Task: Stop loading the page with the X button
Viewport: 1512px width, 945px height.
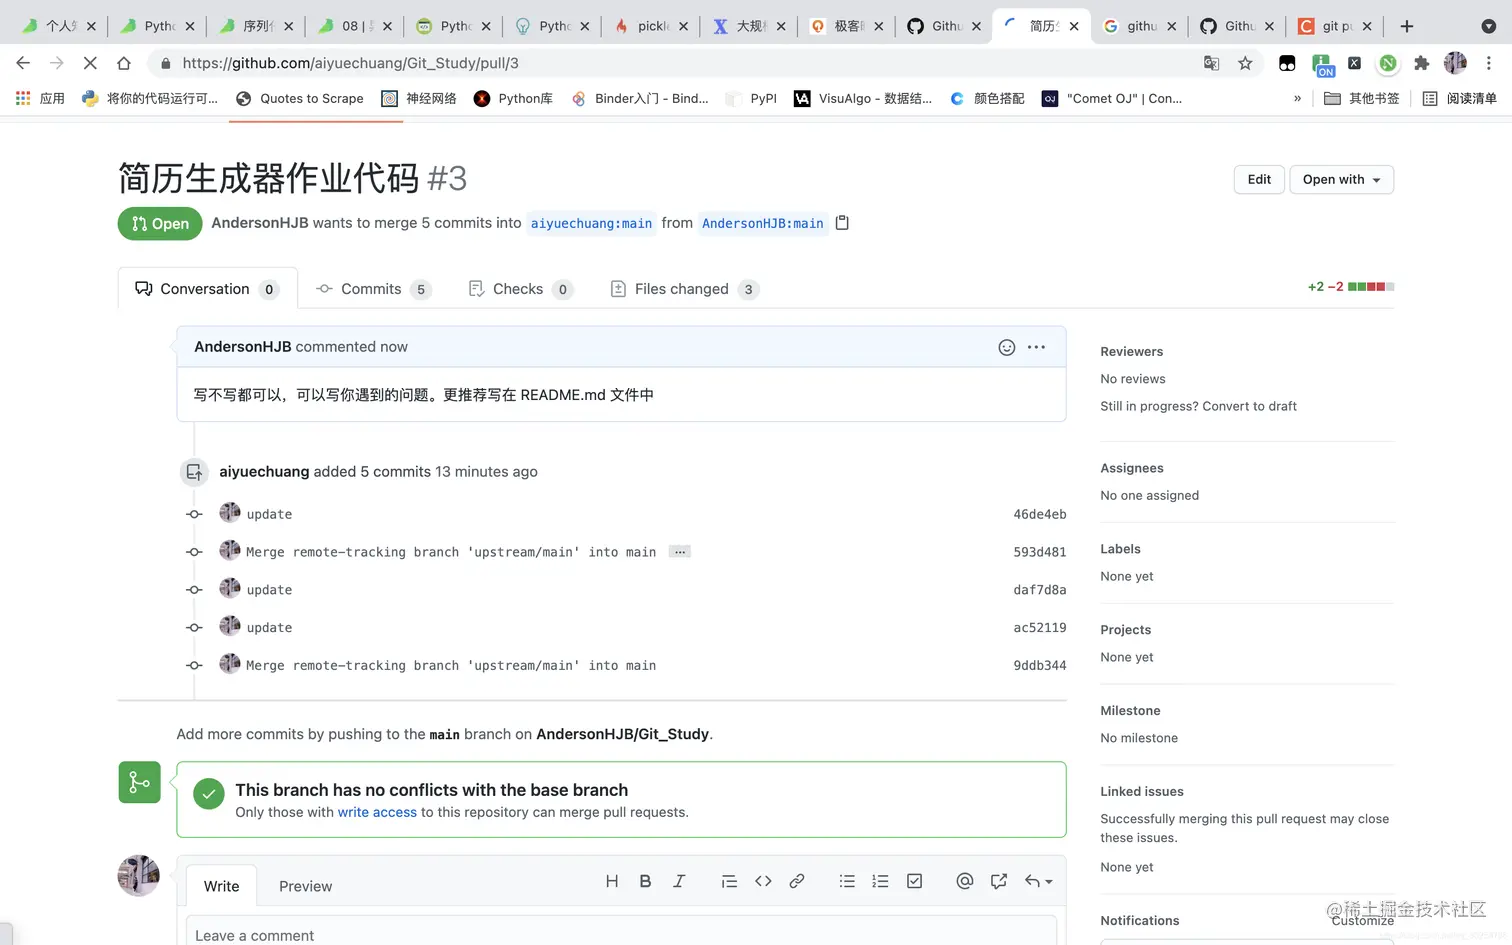Action: pos(90,63)
